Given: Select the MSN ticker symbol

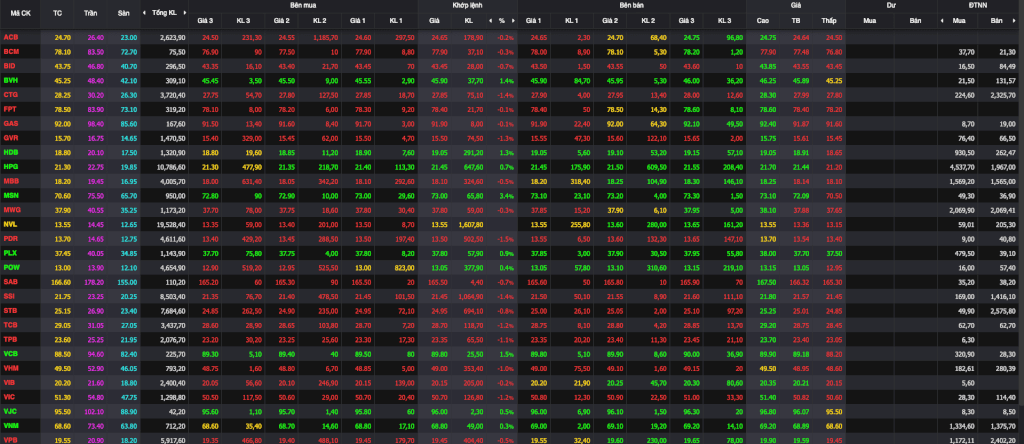Looking at the screenshot, I should pyautogui.click(x=10, y=195).
